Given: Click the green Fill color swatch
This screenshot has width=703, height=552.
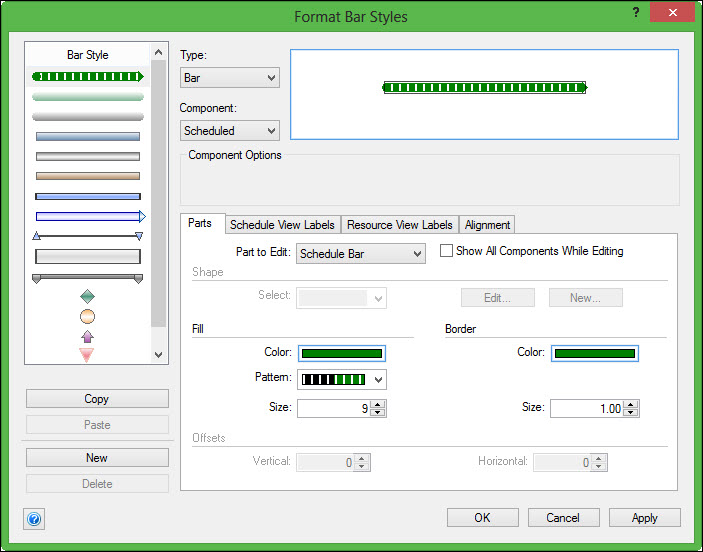Looking at the screenshot, I should (341, 353).
